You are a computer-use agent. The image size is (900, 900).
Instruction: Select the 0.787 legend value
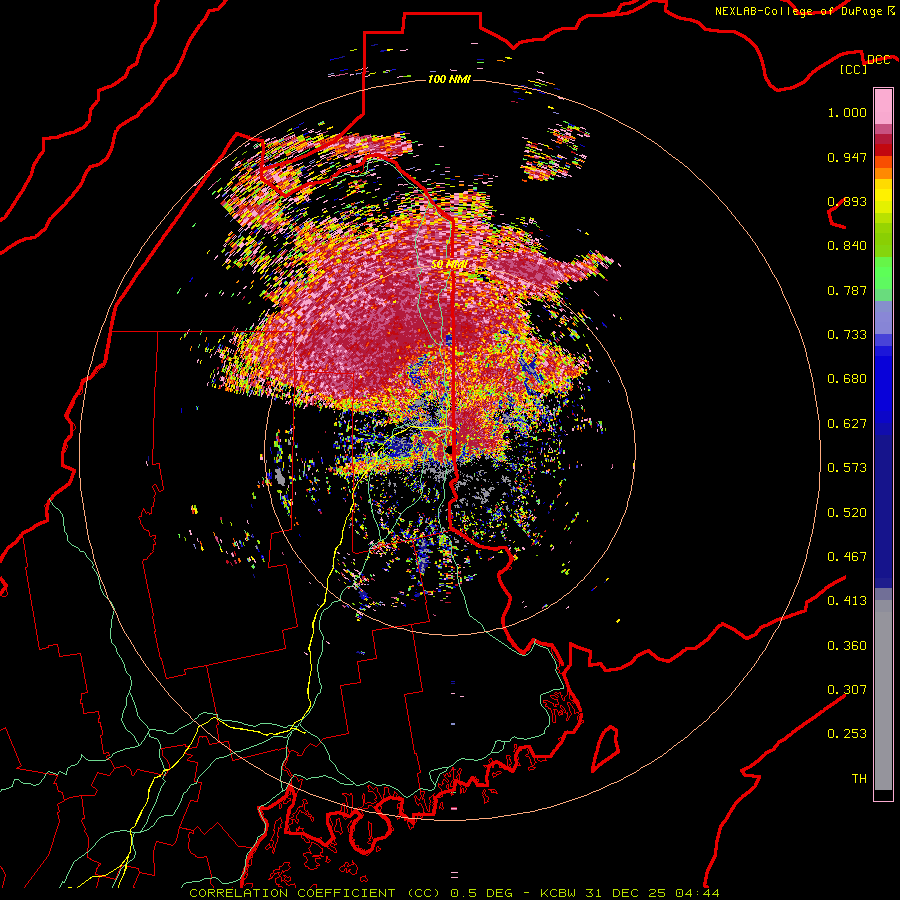847,290
